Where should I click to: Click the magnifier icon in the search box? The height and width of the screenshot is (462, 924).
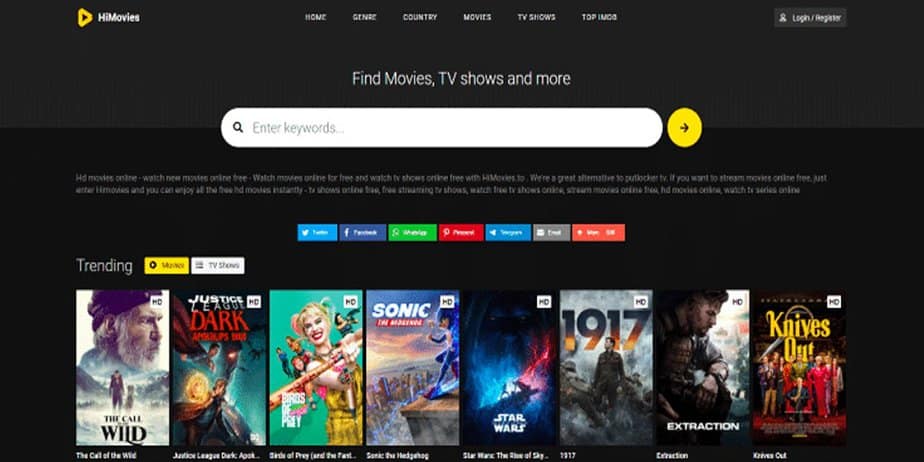(237, 127)
